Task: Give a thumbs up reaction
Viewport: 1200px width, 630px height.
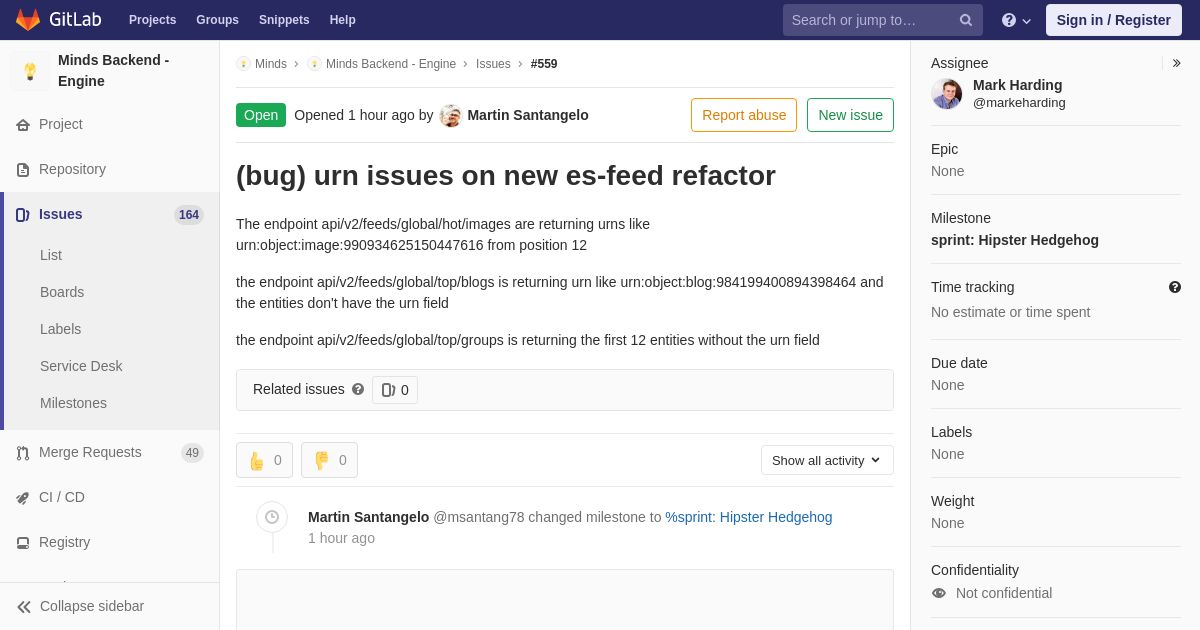Action: [x=264, y=460]
